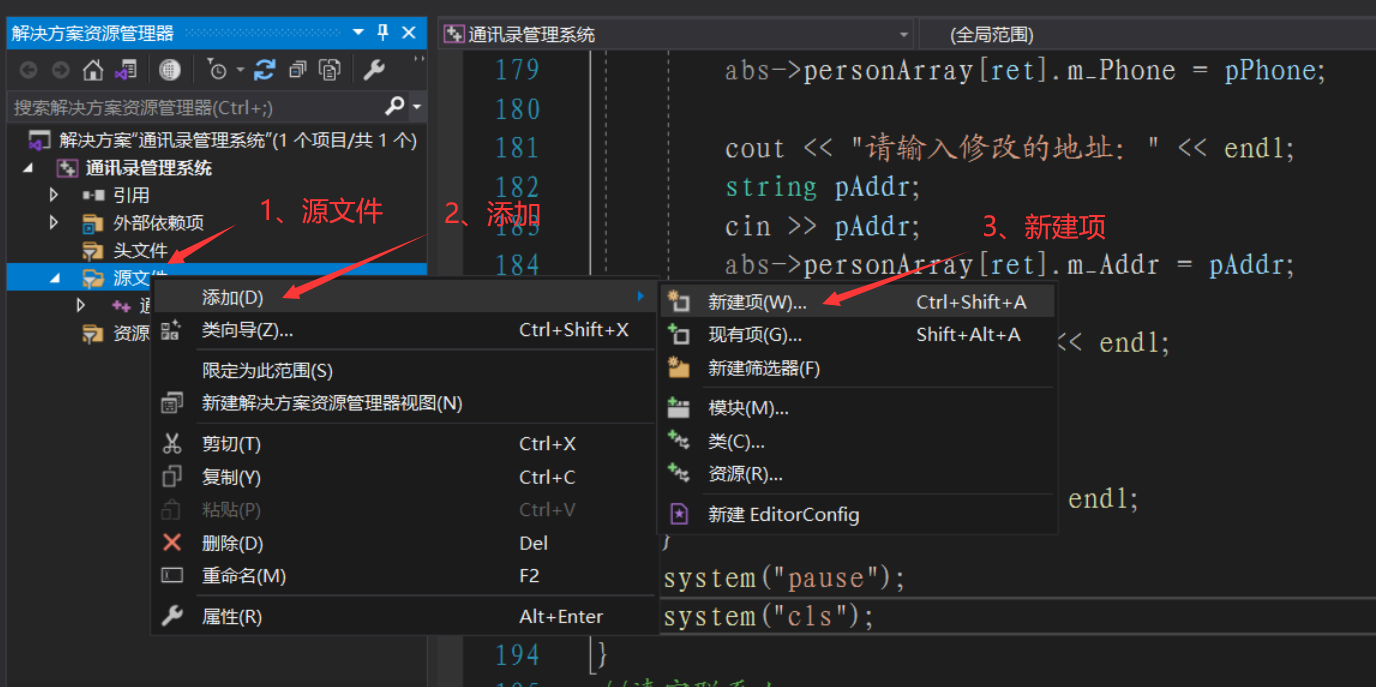Click the 资源 filter folder icon
The width and height of the screenshot is (1376, 687).
point(93,333)
